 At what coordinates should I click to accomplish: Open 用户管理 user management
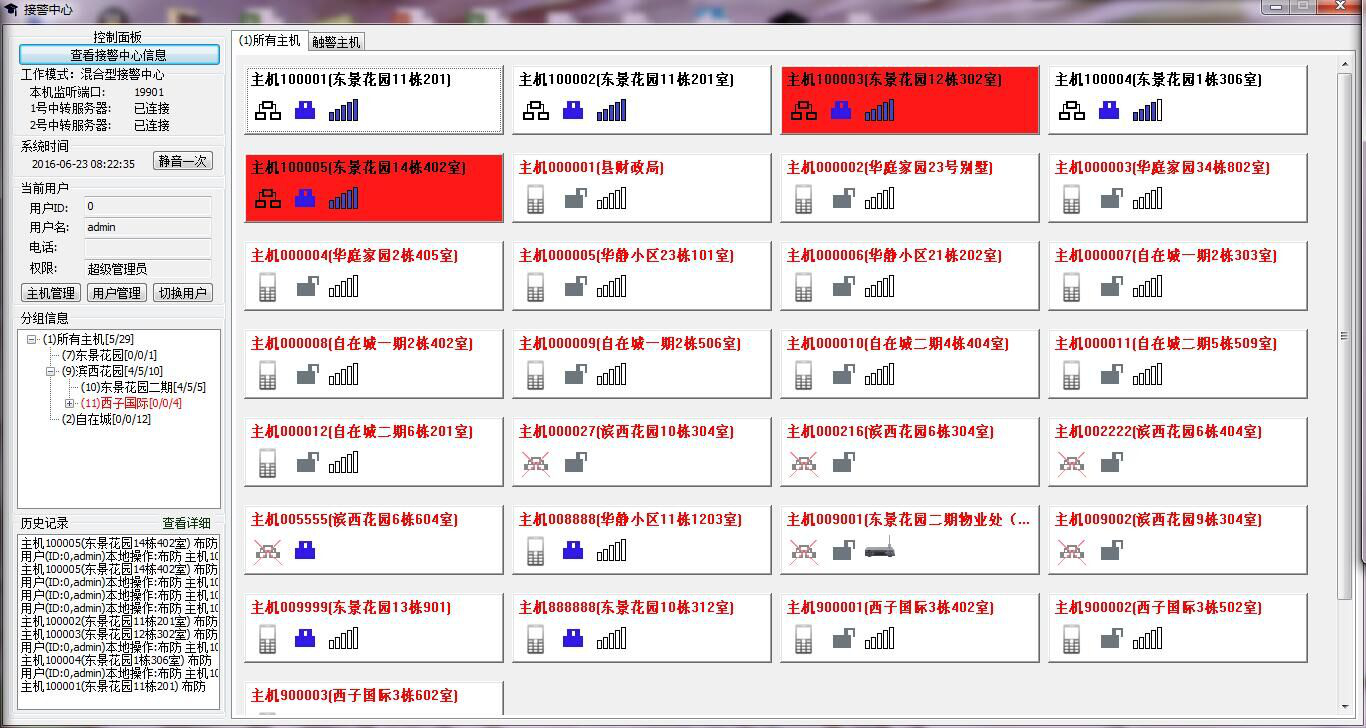click(116, 293)
